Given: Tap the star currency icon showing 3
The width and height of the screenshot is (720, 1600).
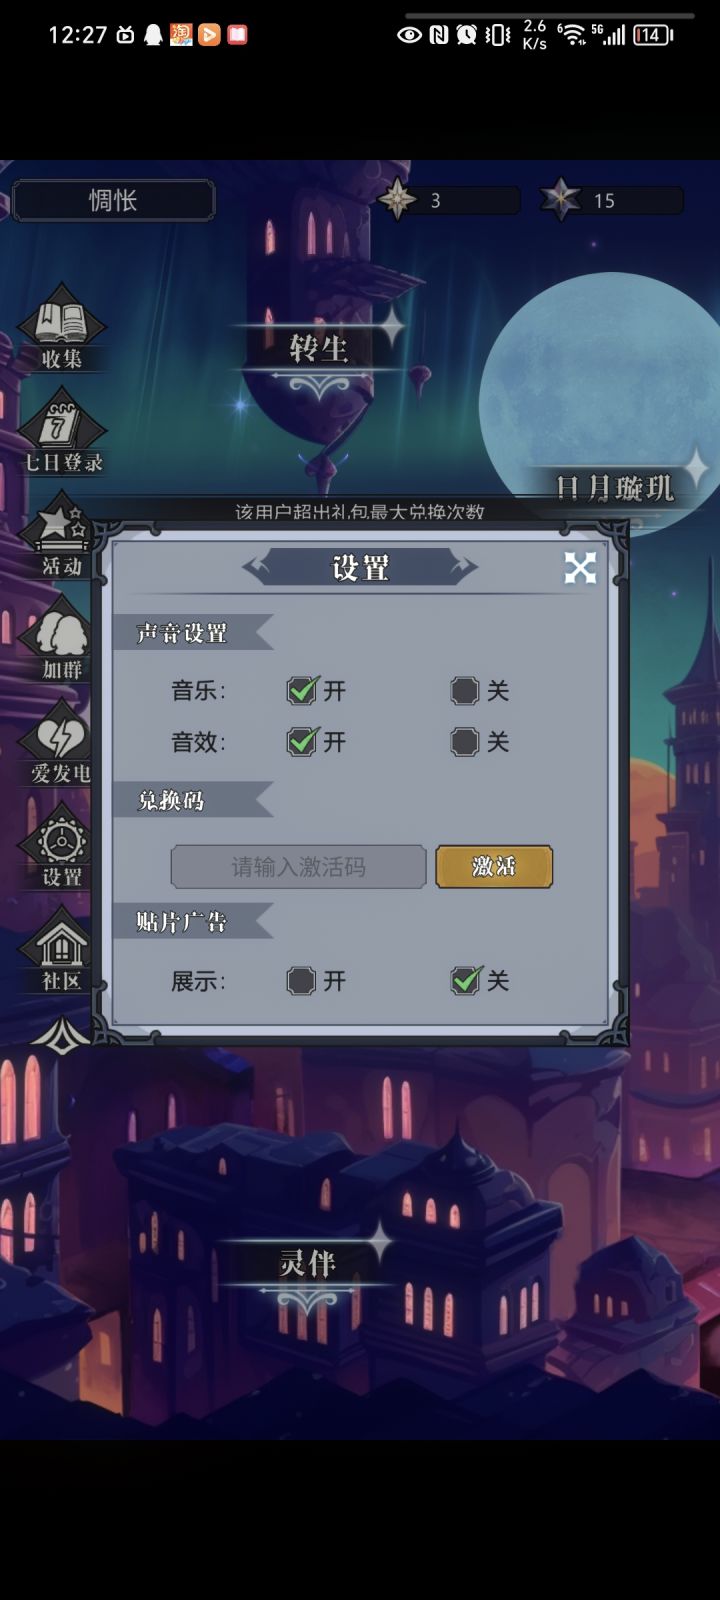Looking at the screenshot, I should 397,199.
